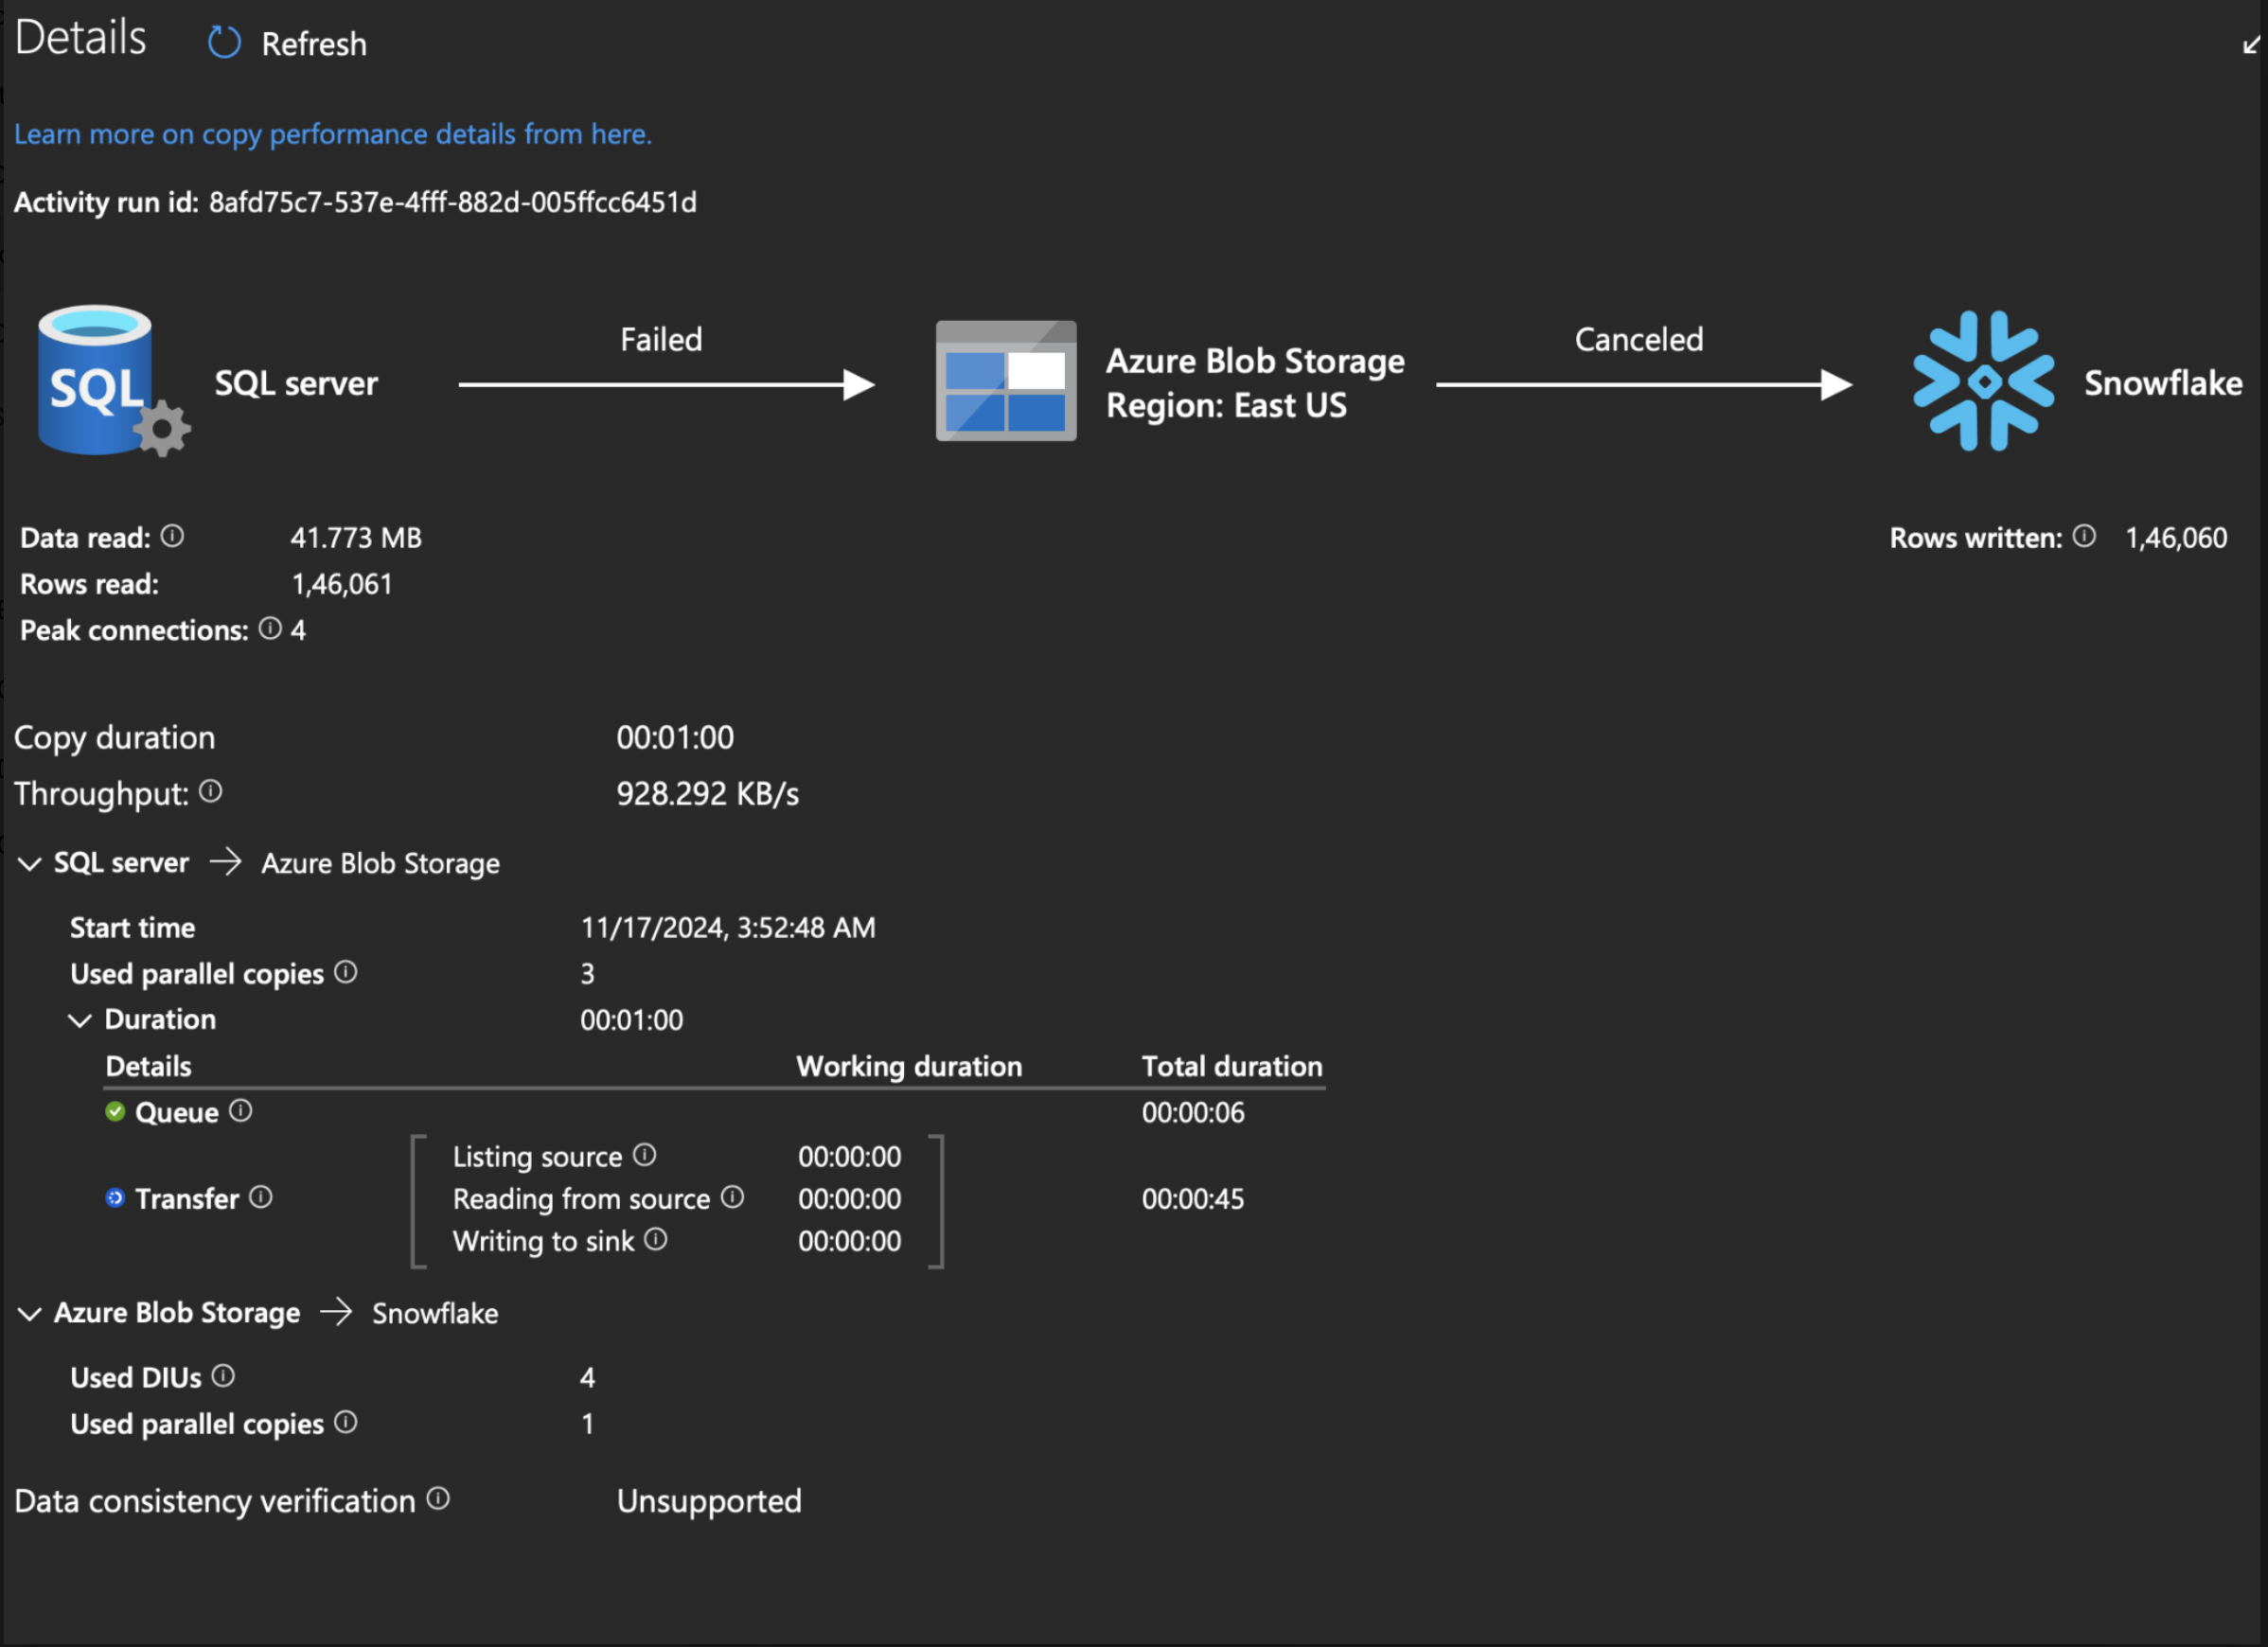The height and width of the screenshot is (1647, 2268).
Task: Click info icon next to Queue
Action: pos(241,1110)
